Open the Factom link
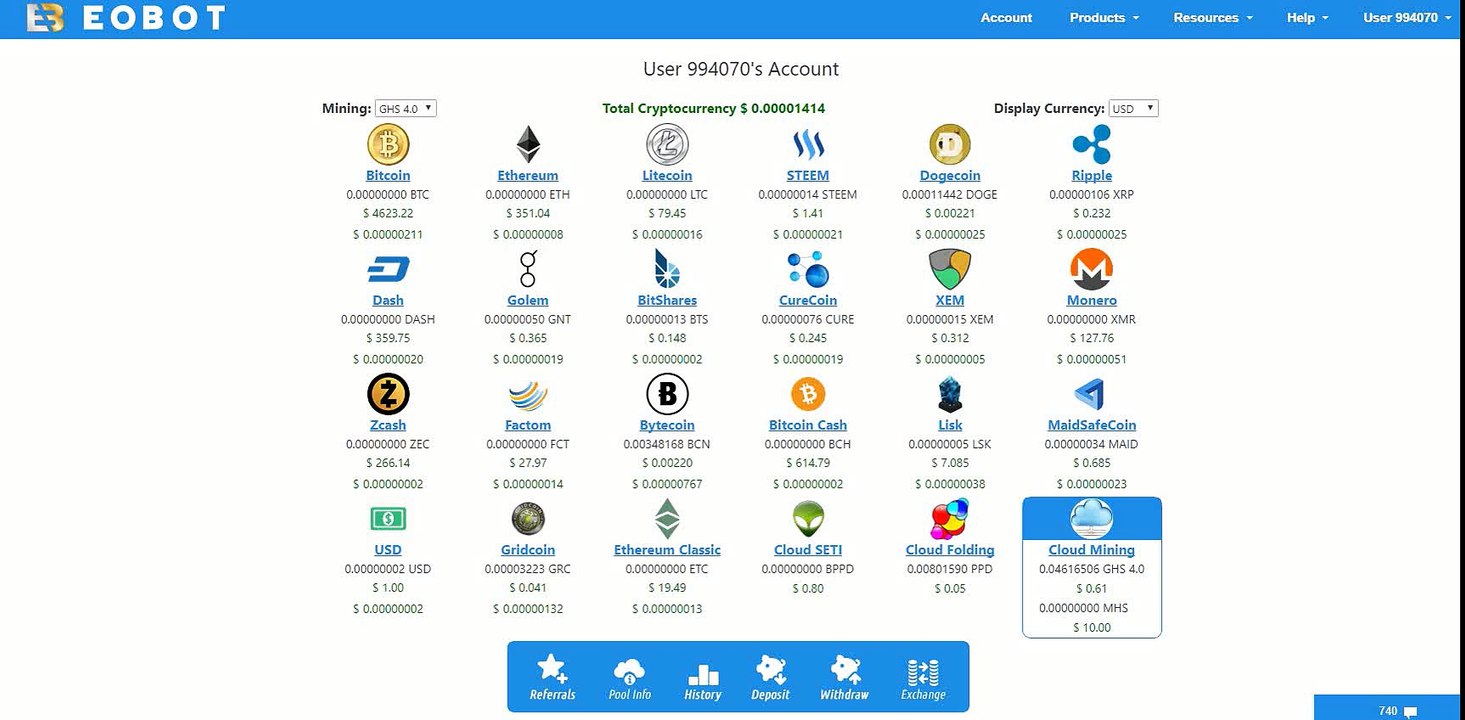The width and height of the screenshot is (1465, 720). [x=528, y=426]
